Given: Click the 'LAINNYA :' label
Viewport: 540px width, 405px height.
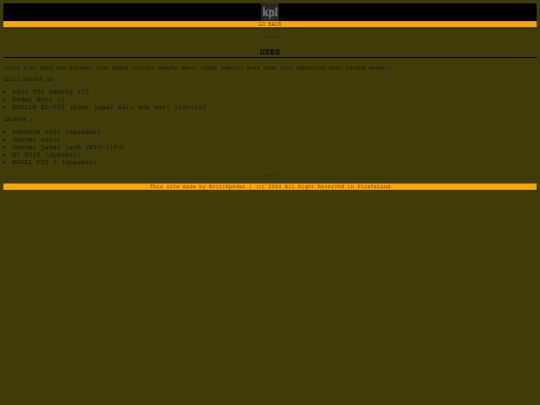Looking at the screenshot, I should pos(18,119).
